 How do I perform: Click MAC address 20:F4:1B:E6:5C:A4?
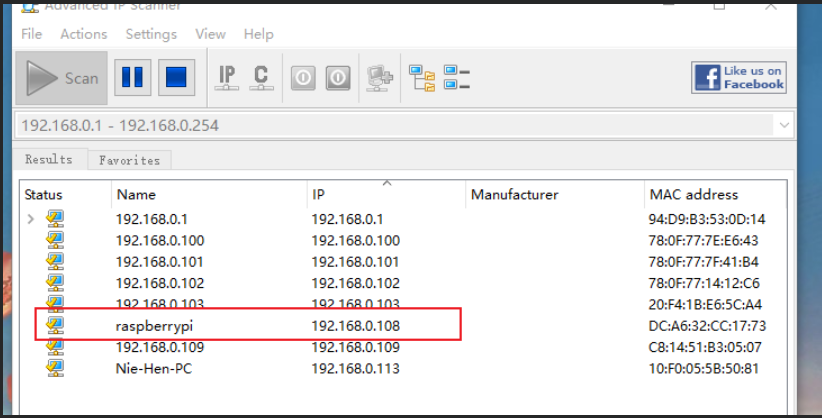tap(705, 305)
